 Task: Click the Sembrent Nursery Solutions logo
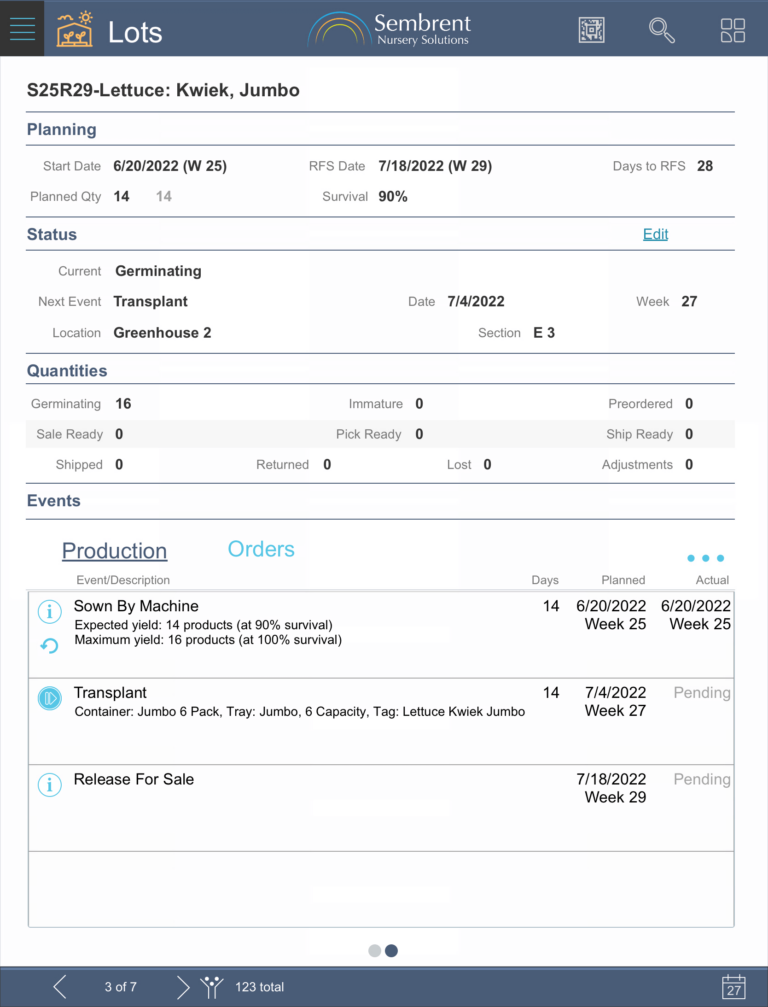(x=389, y=29)
